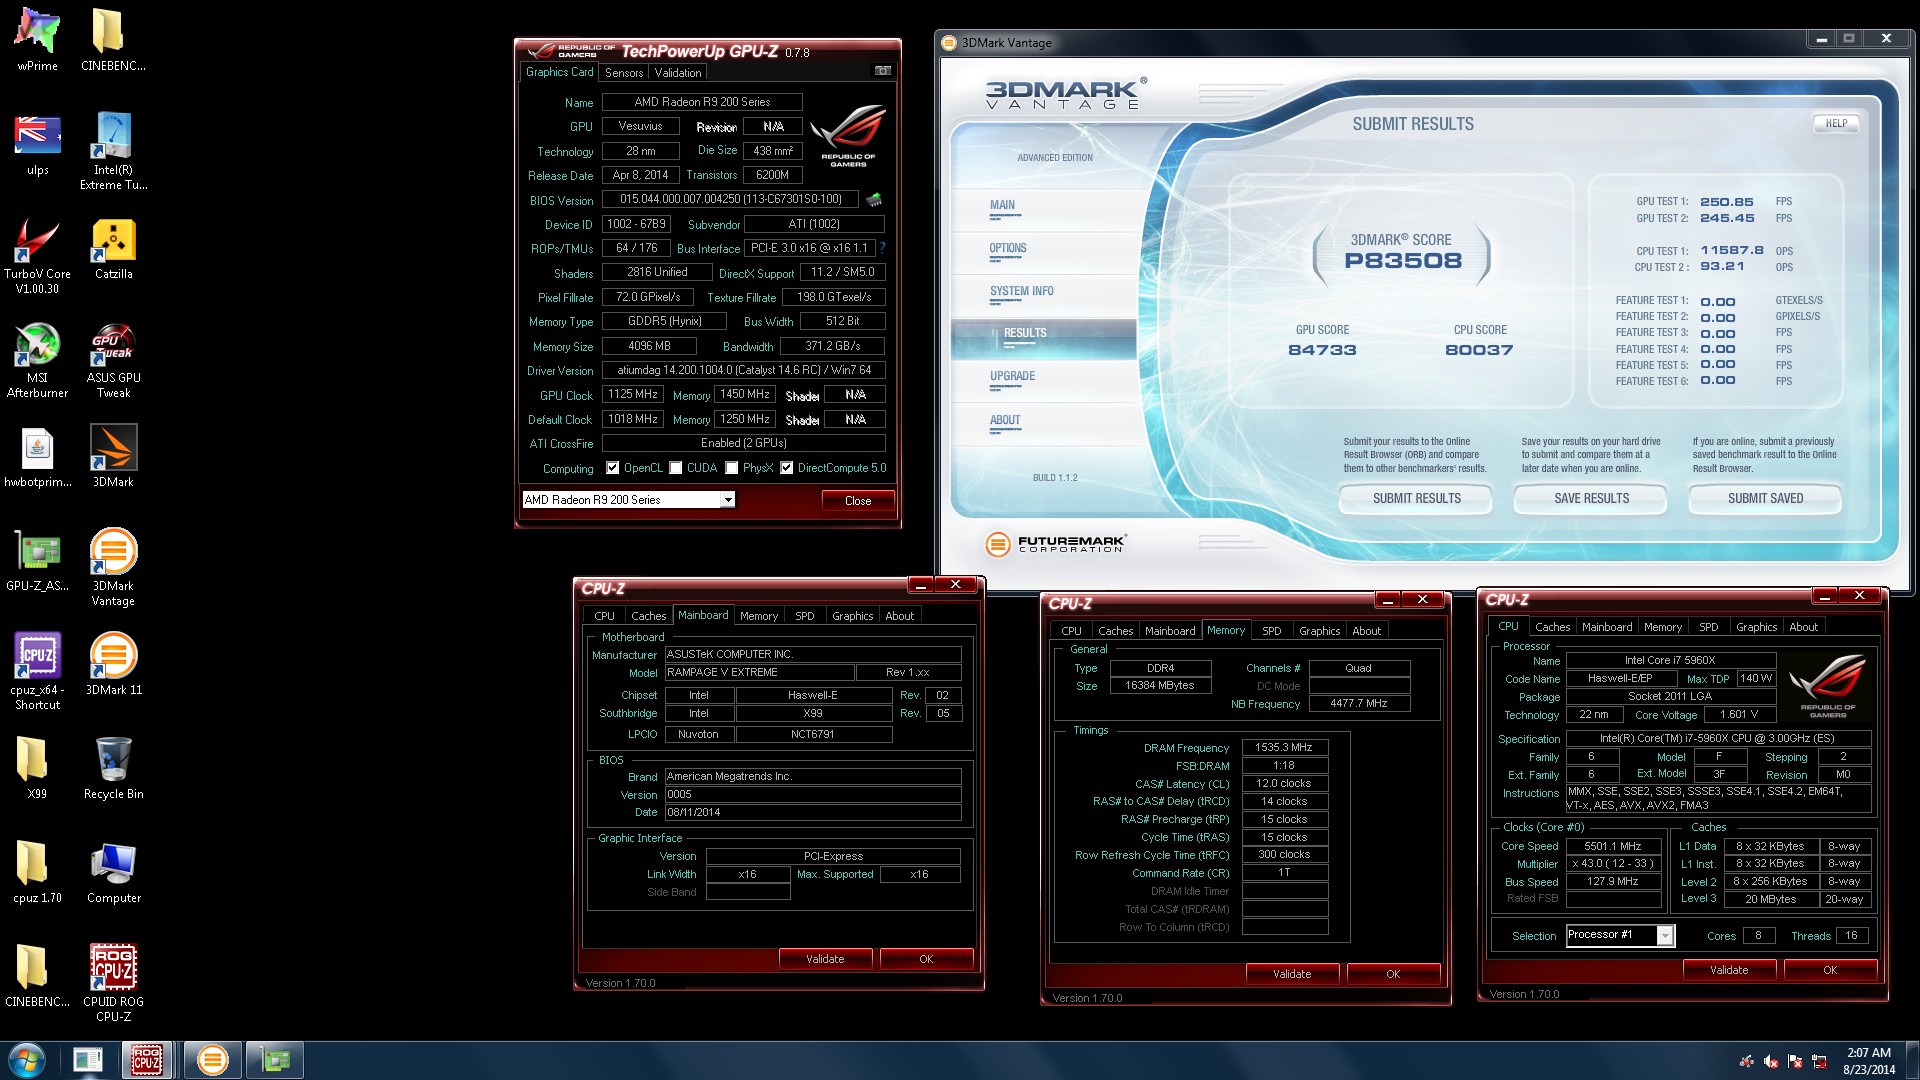Click OK in the Memory CPU-Z window
This screenshot has height=1080, width=1920.
pos(1393,974)
